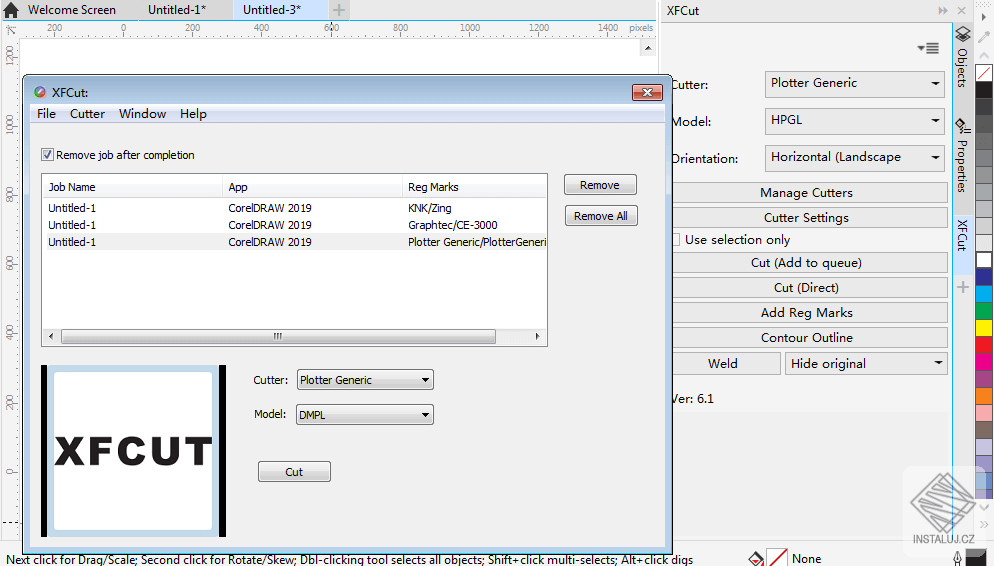Go to Welcome Screen home icon
This screenshot has width=994, height=566.
tap(11, 10)
